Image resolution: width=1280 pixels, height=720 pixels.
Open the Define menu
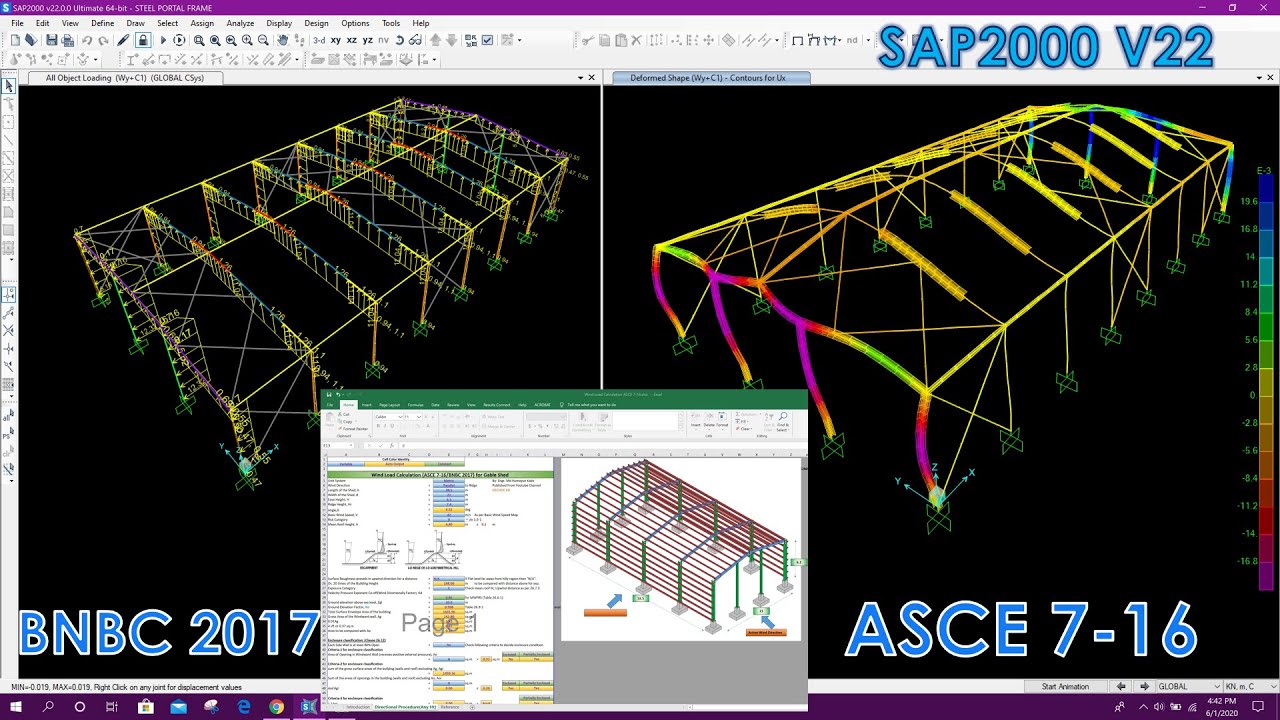102,23
